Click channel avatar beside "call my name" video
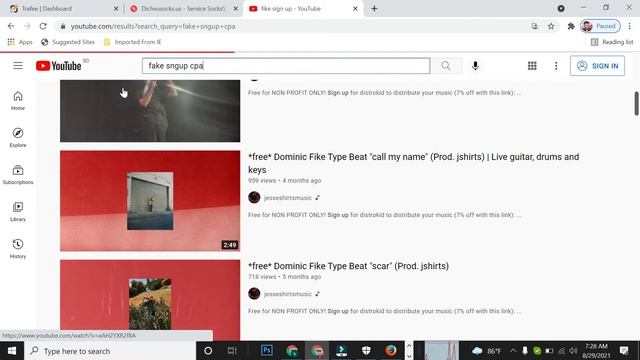This screenshot has height=360, width=640. pyautogui.click(x=254, y=198)
